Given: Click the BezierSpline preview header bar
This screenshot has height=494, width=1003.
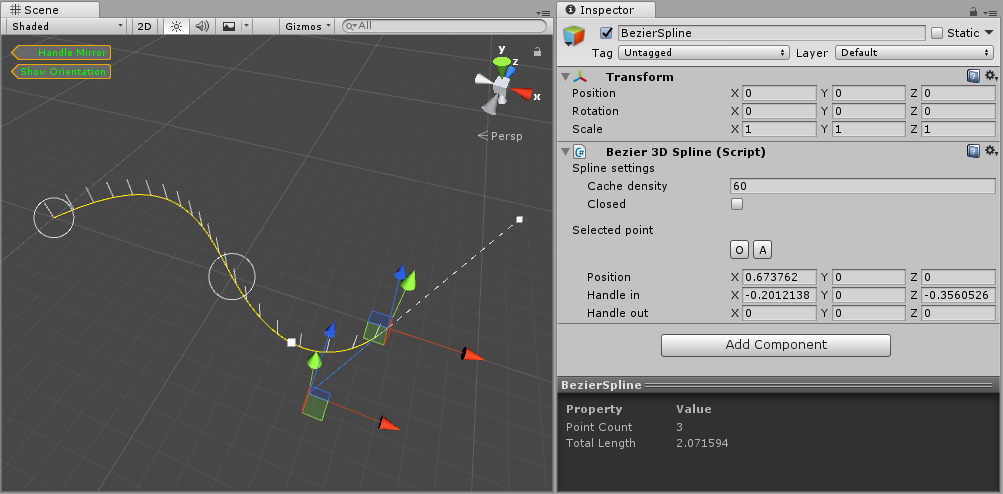Looking at the screenshot, I should tap(778, 385).
